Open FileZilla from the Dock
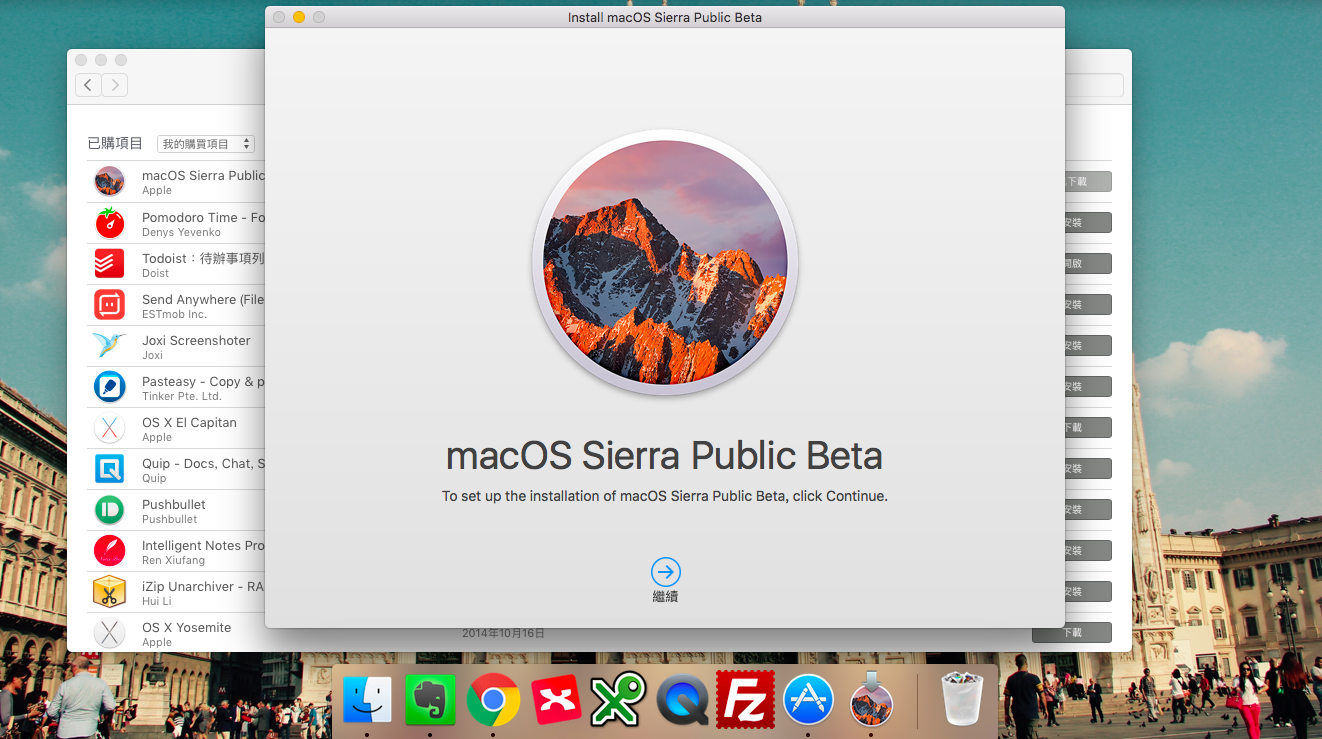Image resolution: width=1322 pixels, height=739 pixels. point(745,699)
